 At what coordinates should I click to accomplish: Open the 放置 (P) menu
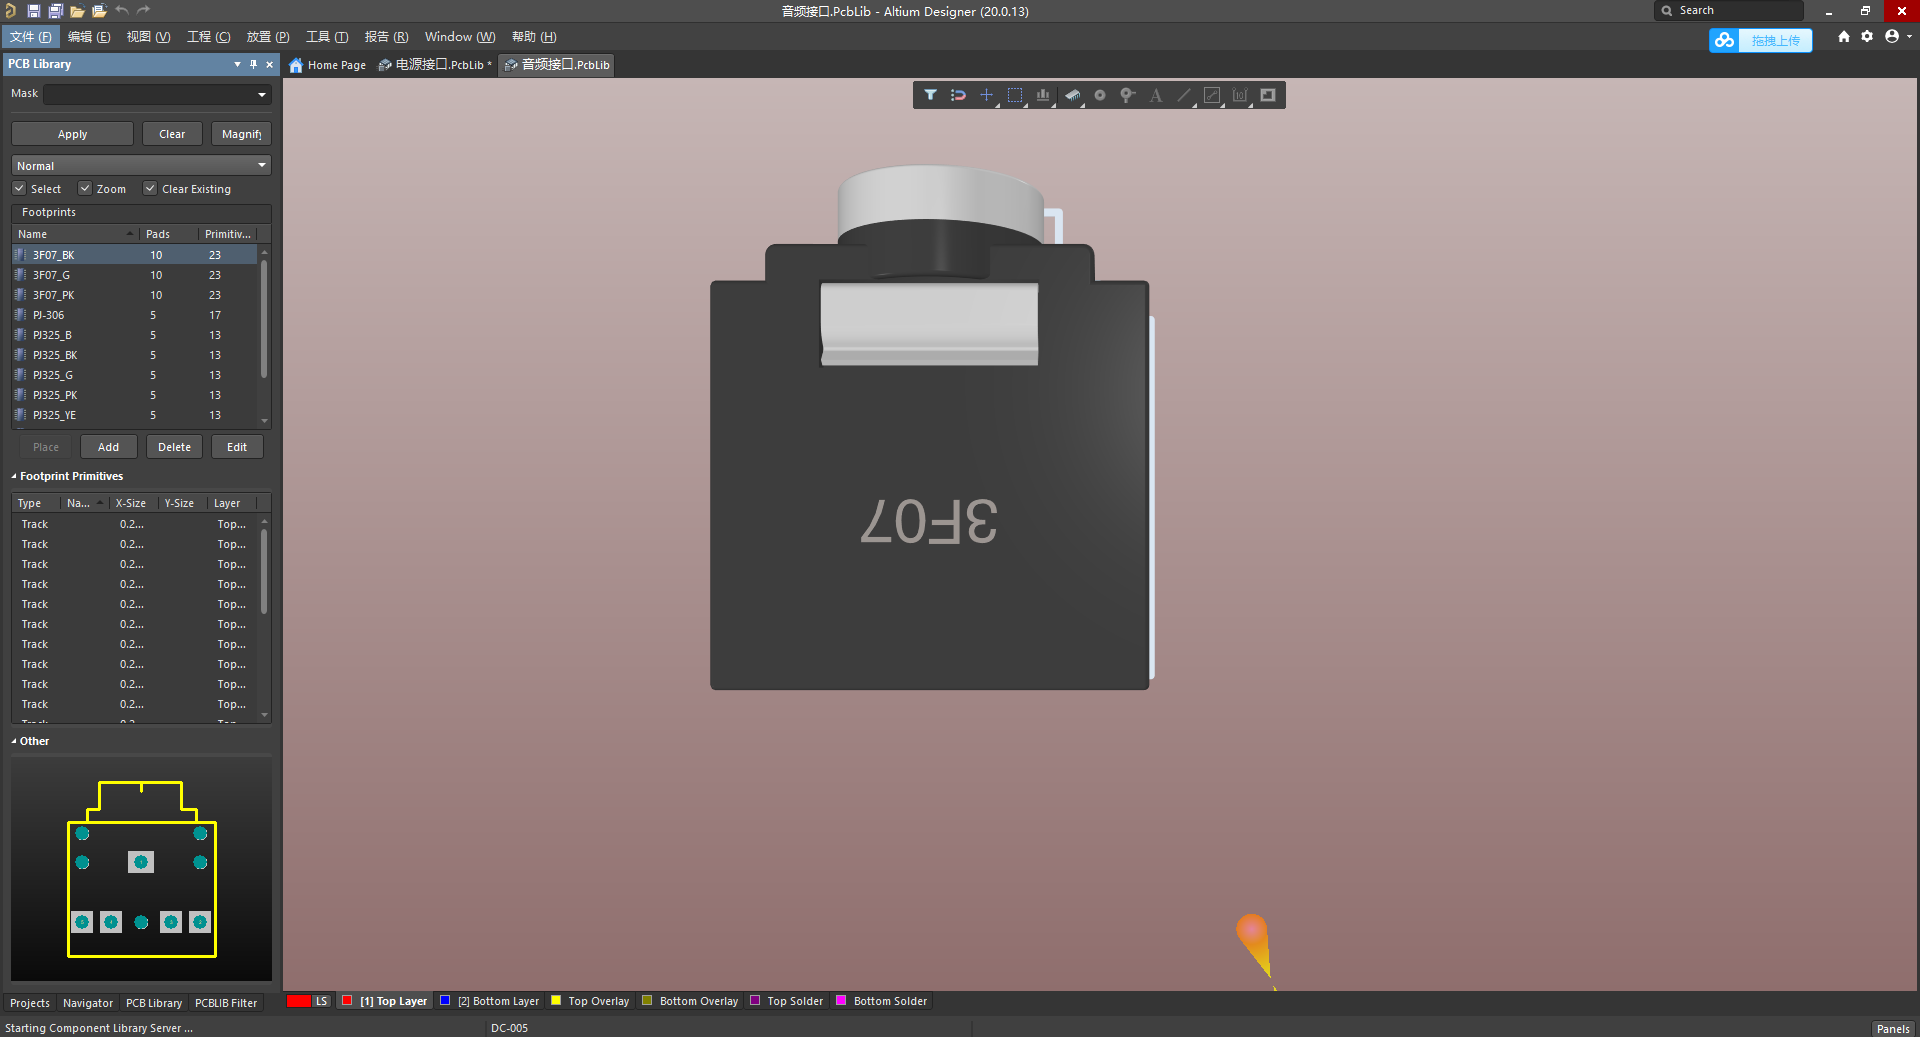tap(268, 37)
